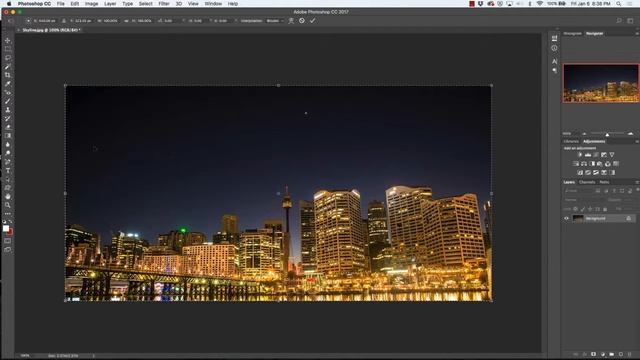Open the Layer menu

point(110,4)
